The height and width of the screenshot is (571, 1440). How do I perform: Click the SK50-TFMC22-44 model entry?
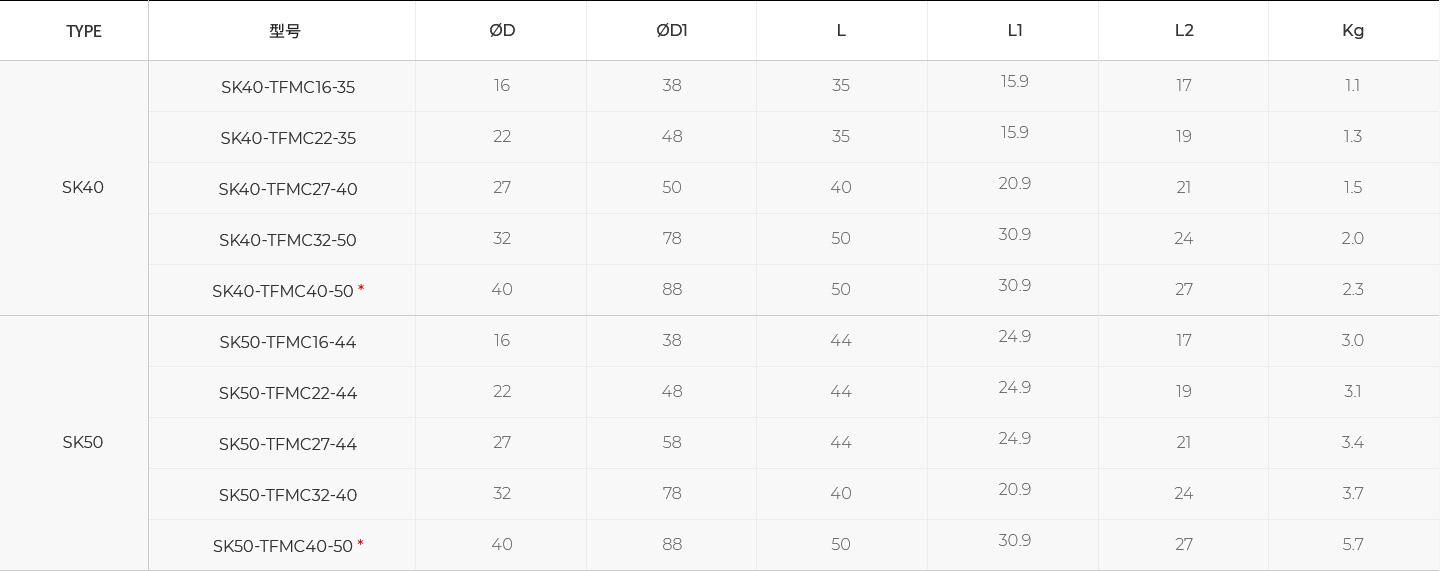(288, 393)
